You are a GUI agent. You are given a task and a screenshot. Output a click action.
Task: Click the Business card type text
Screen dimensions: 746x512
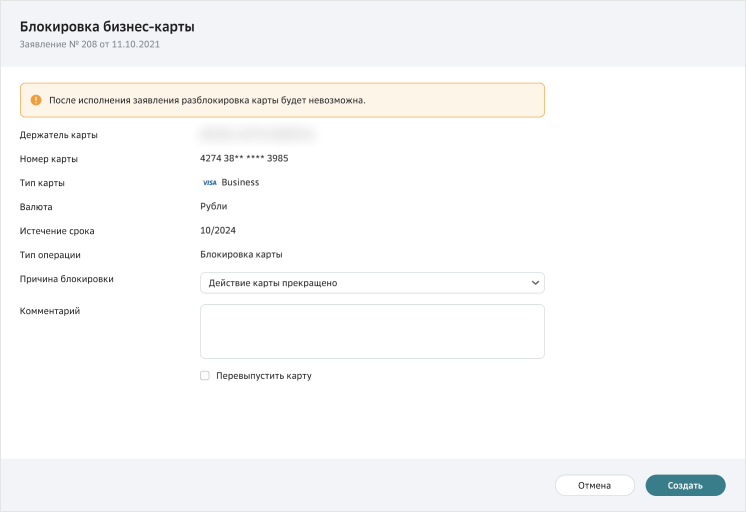coord(240,182)
